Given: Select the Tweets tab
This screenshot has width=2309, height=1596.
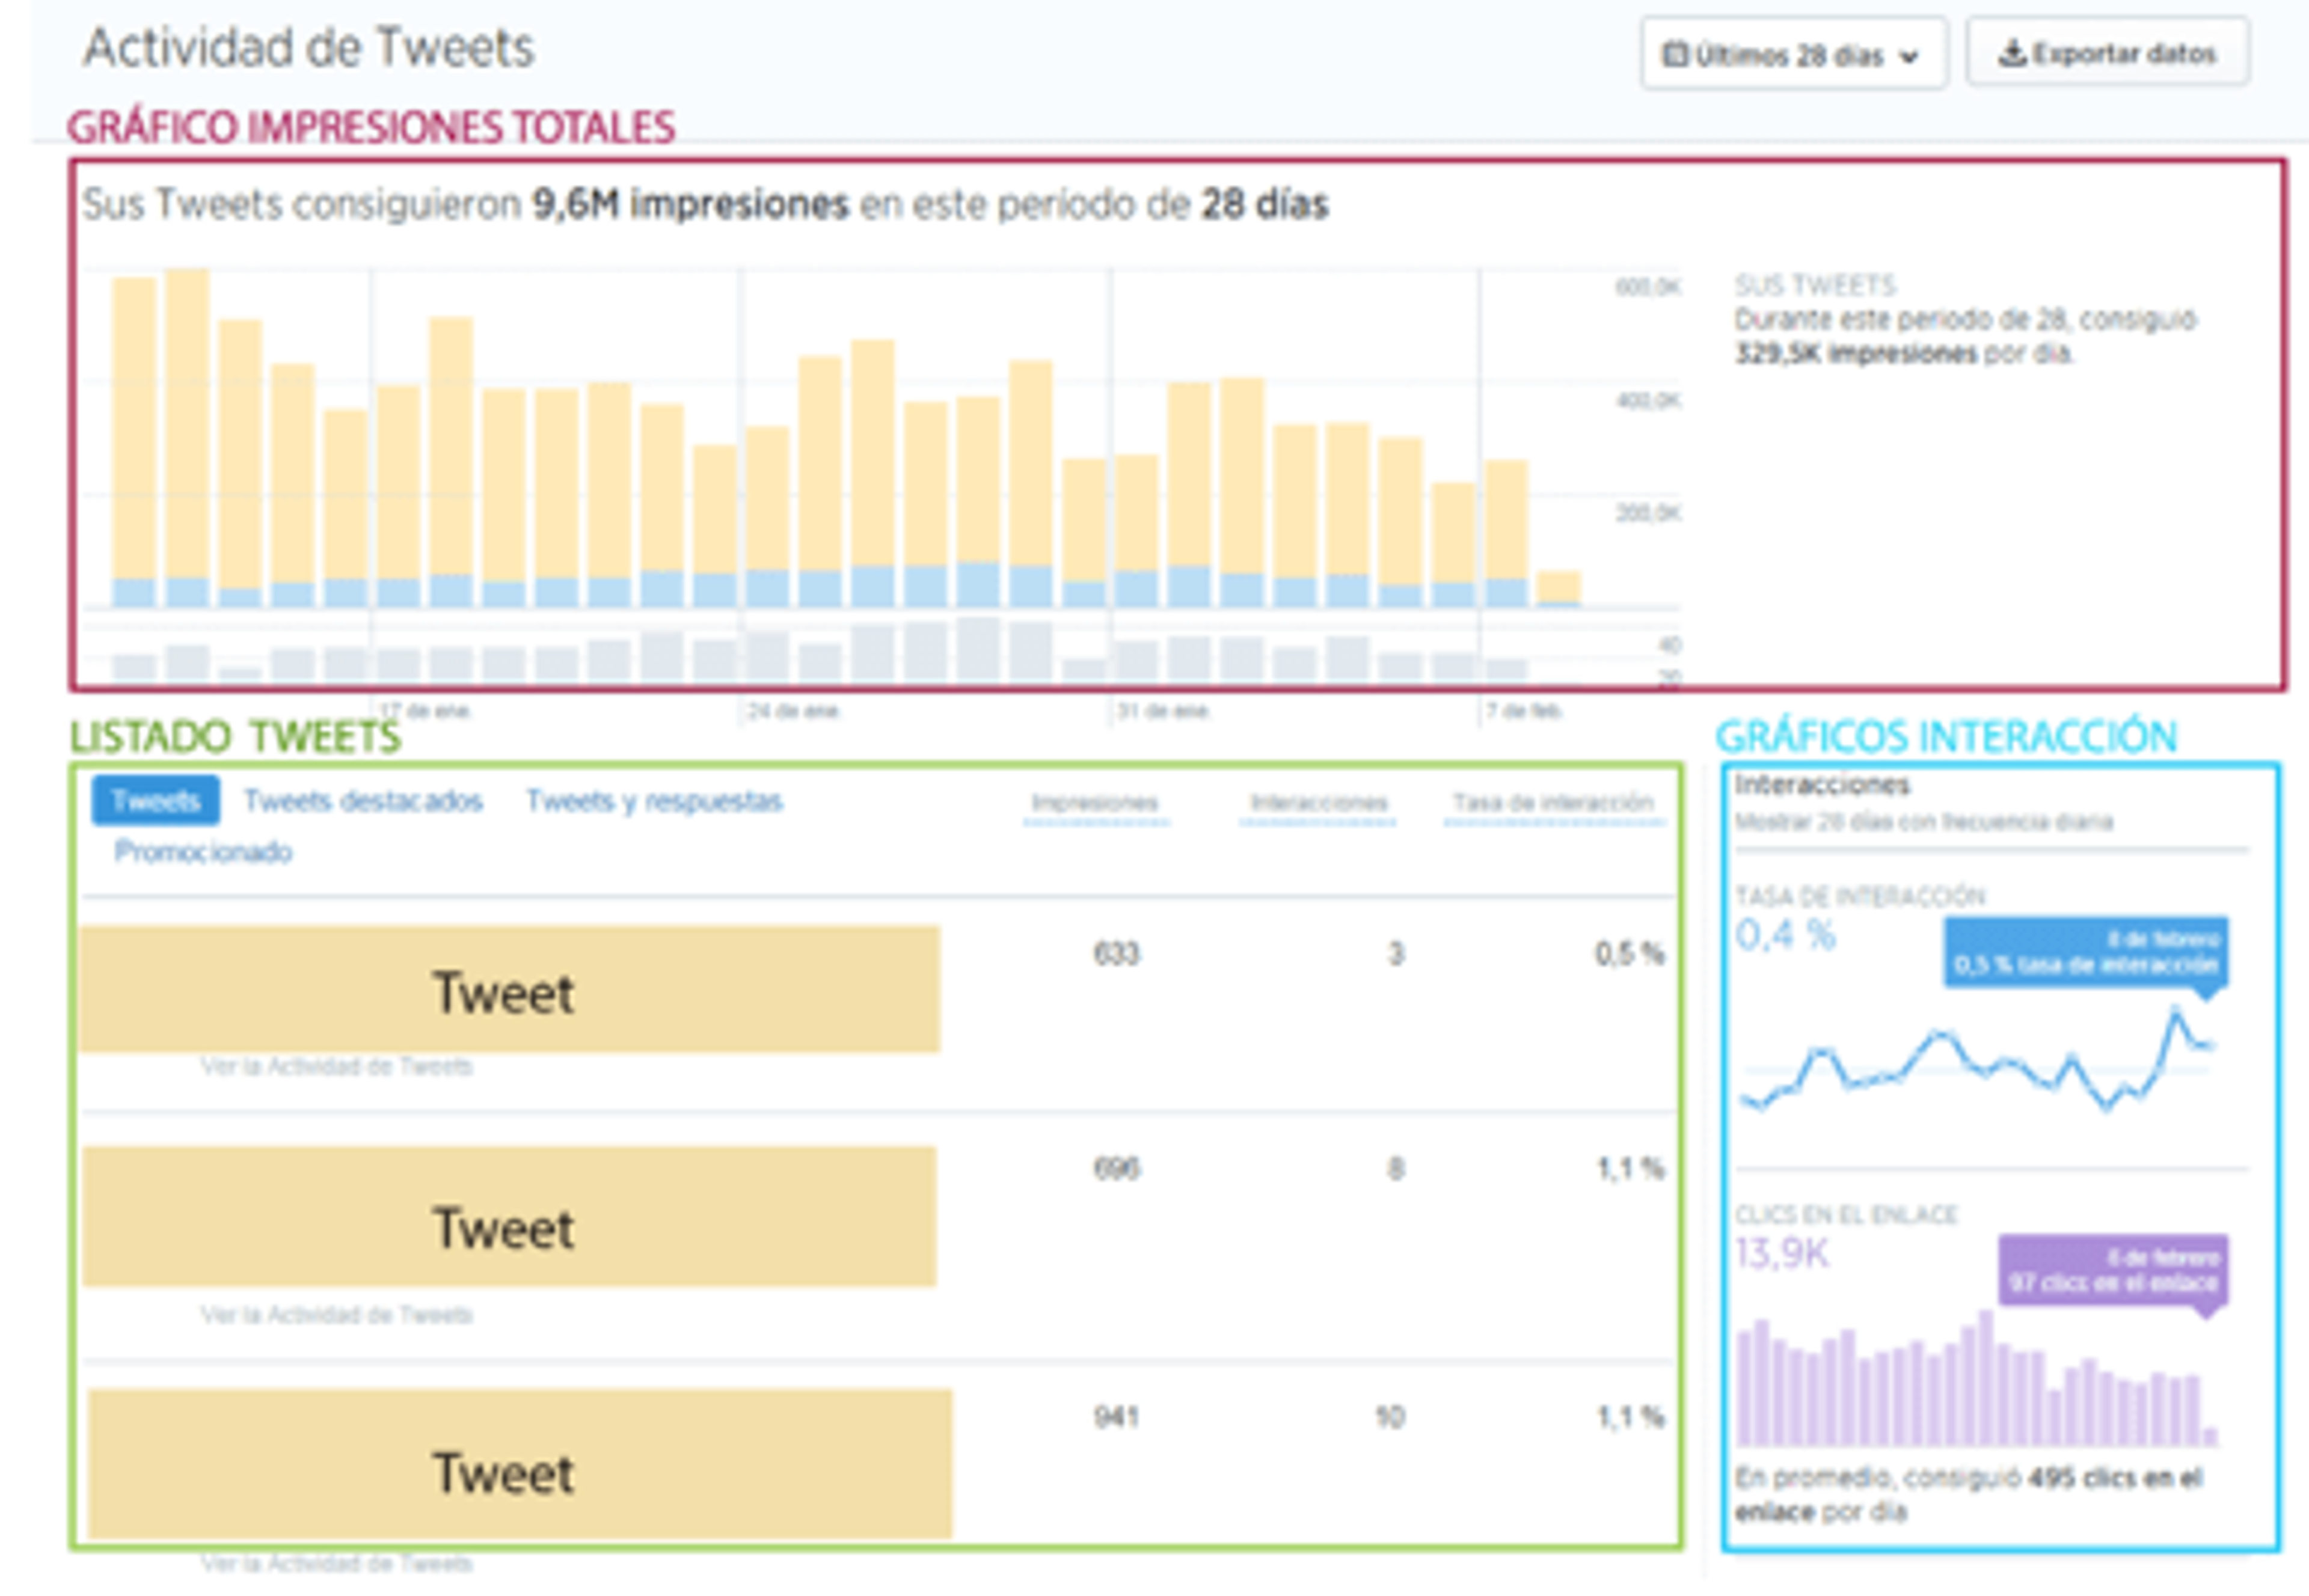Looking at the screenshot, I should pyautogui.click(x=155, y=800).
